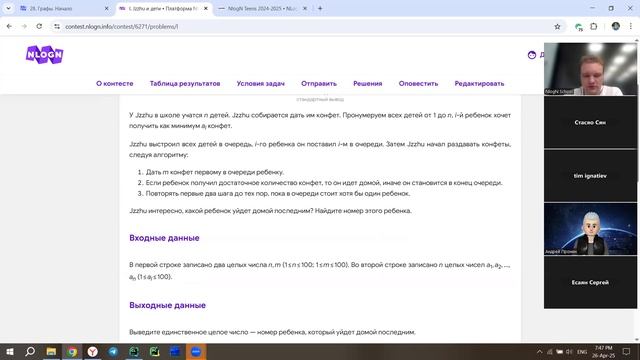Open Telegram from taskbar
Viewport: 640px width, 360px height.
(113, 351)
